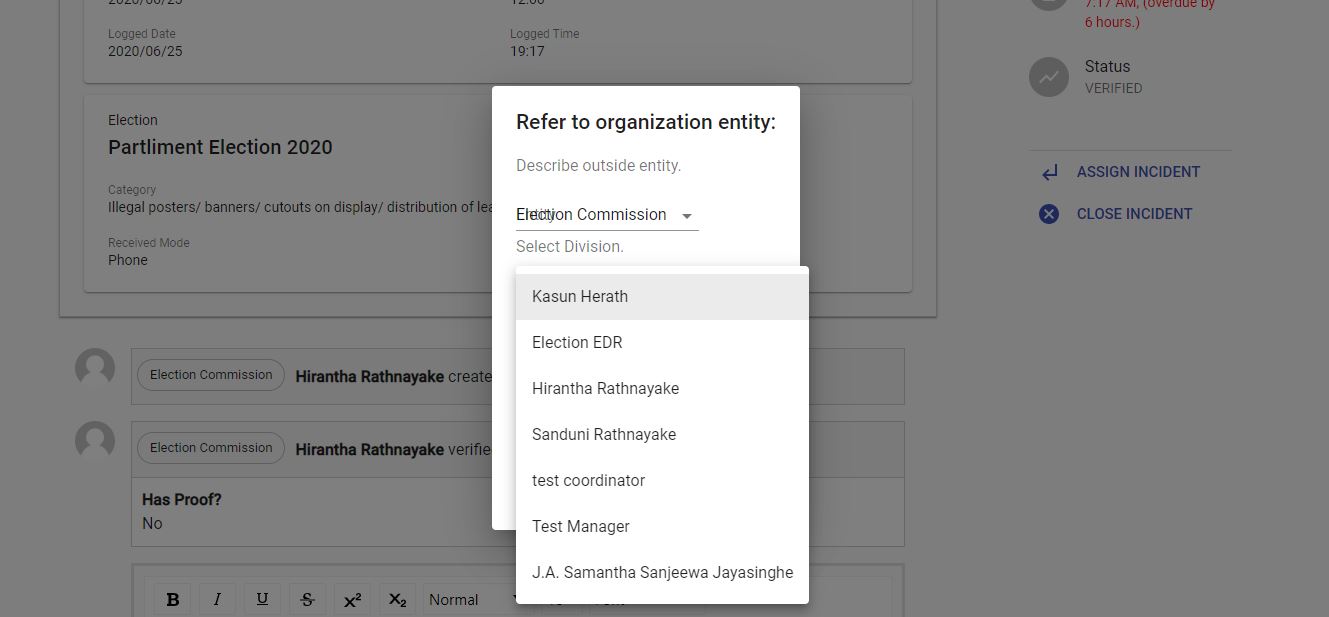Viewport: 1329px width, 617px height.
Task: Click the avatar icon on Hirantha's first comment
Action: (x=94, y=368)
